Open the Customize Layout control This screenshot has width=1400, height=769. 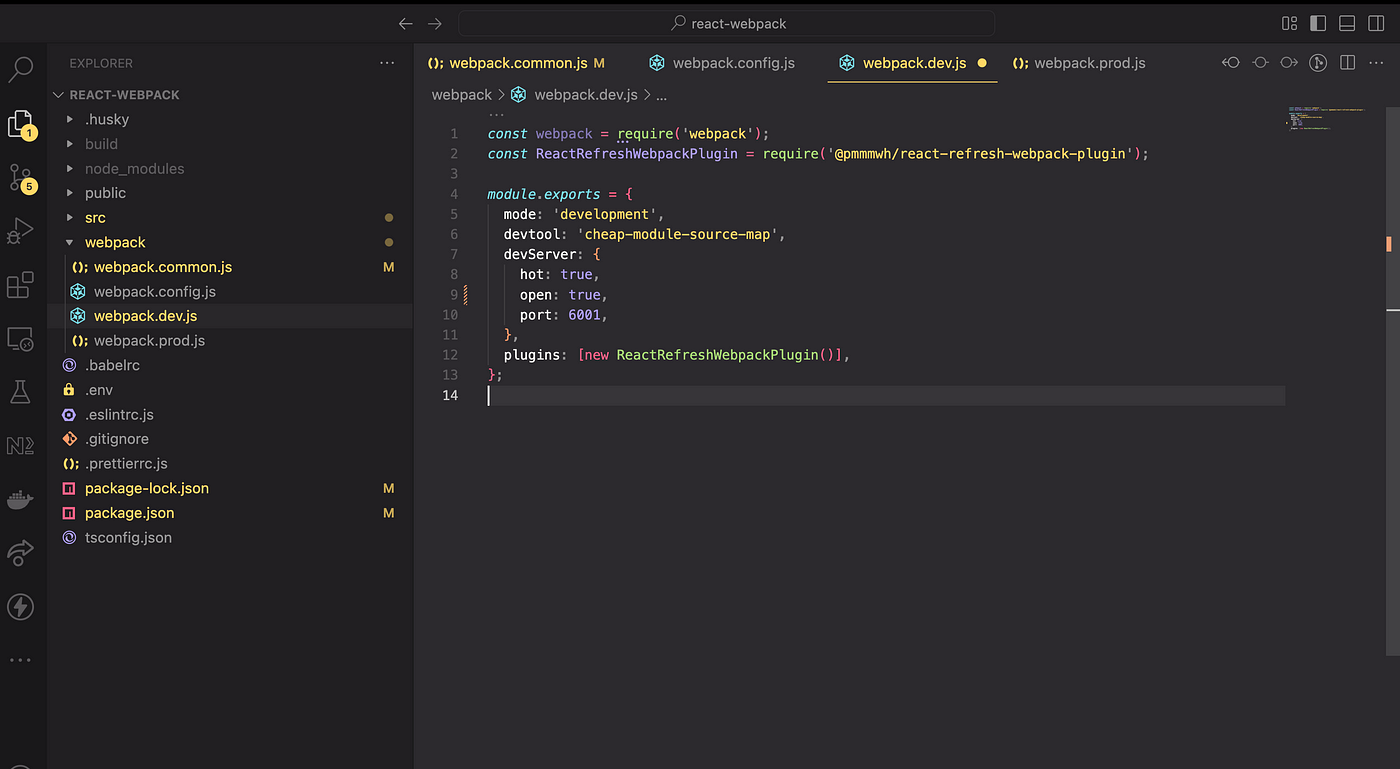tap(1289, 23)
